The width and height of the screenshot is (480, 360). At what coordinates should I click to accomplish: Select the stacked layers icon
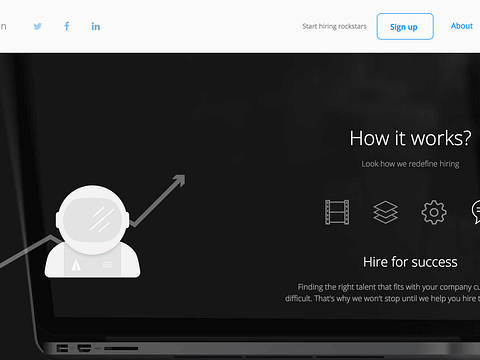point(385,212)
